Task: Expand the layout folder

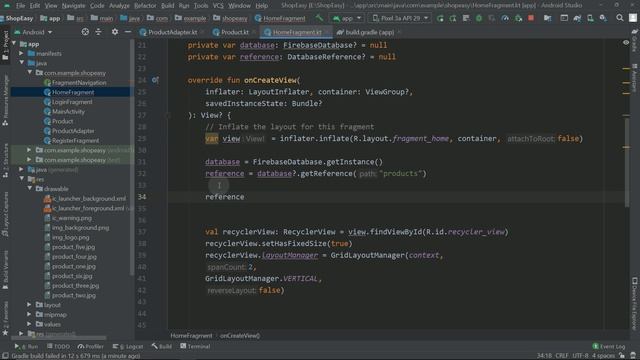Action: (29, 304)
